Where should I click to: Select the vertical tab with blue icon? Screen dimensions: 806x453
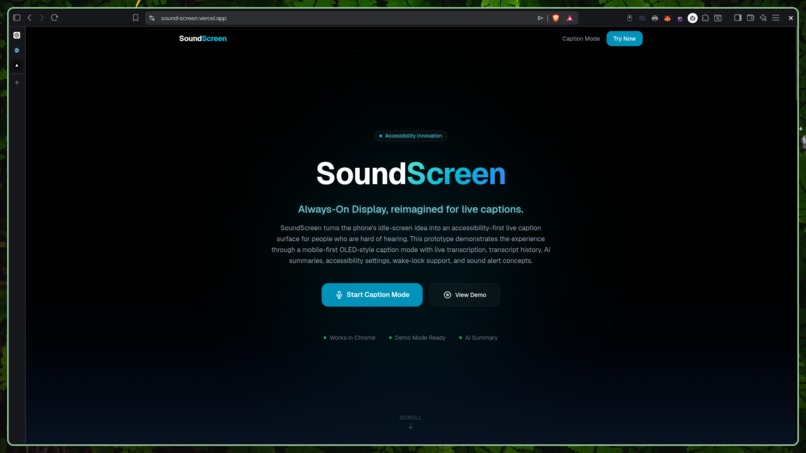16,50
